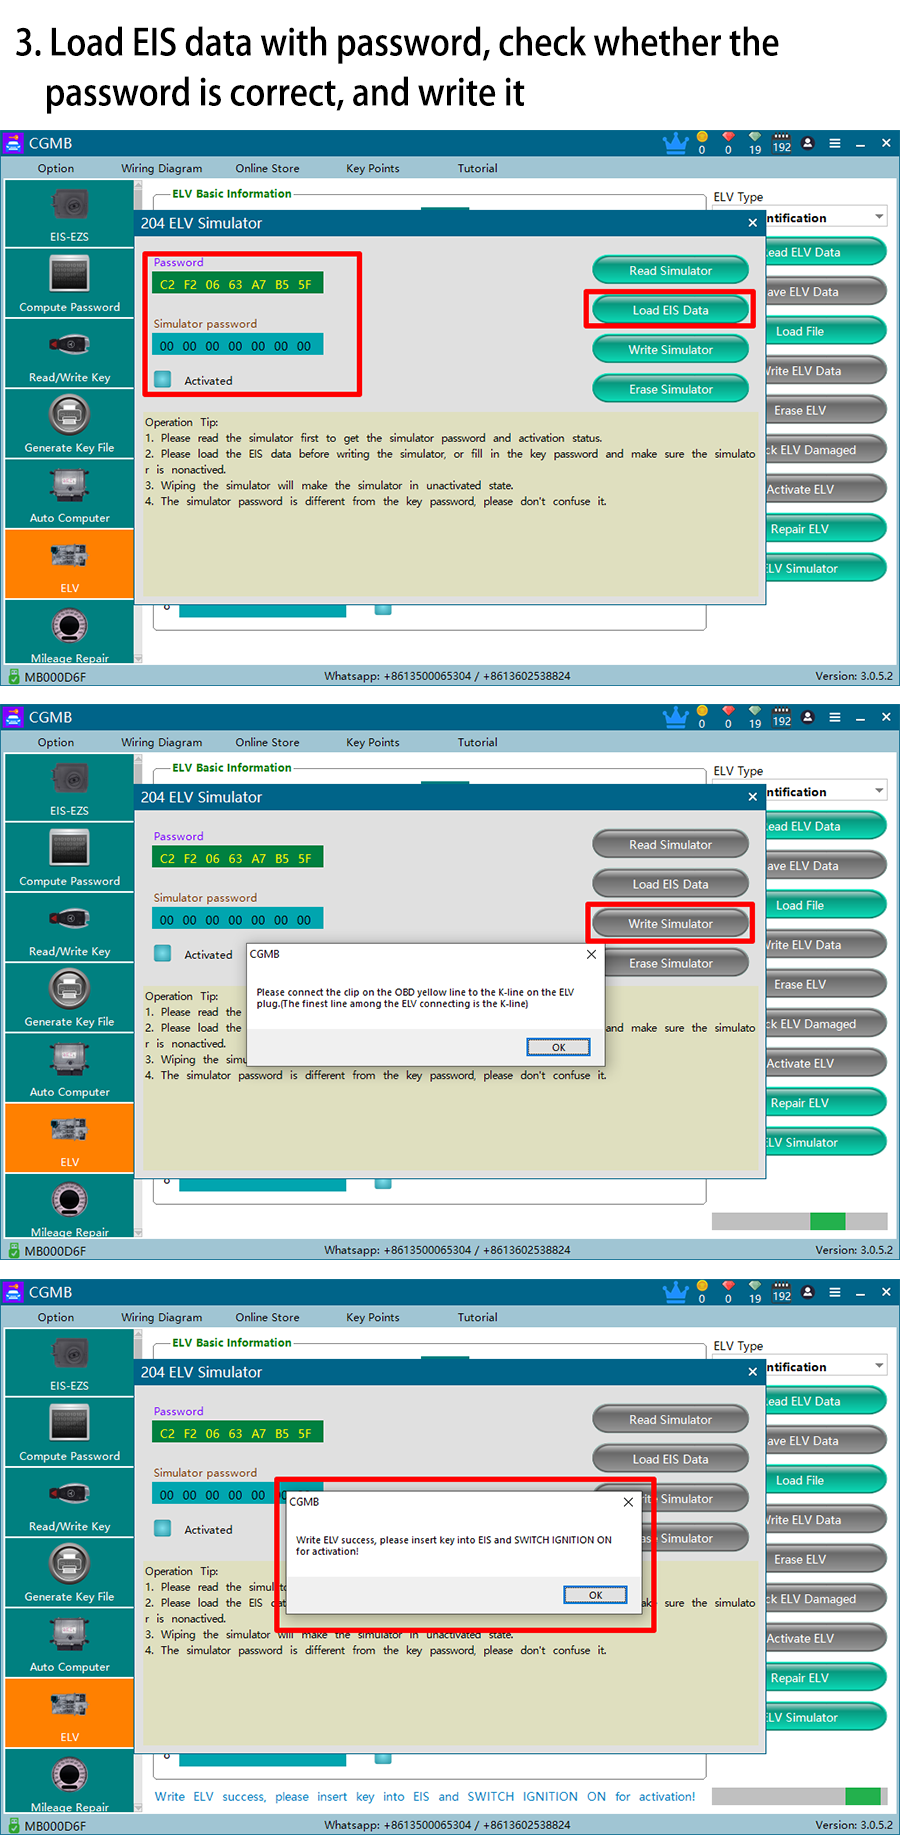Expand the ELV Type dropdown in bottom window
The image size is (900, 1835).
879,1366
